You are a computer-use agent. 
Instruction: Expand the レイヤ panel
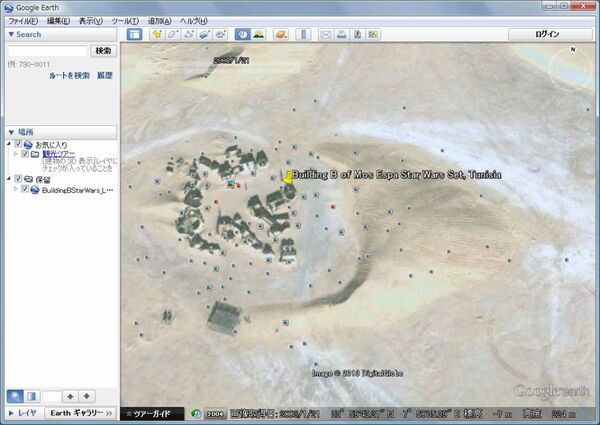23,413
